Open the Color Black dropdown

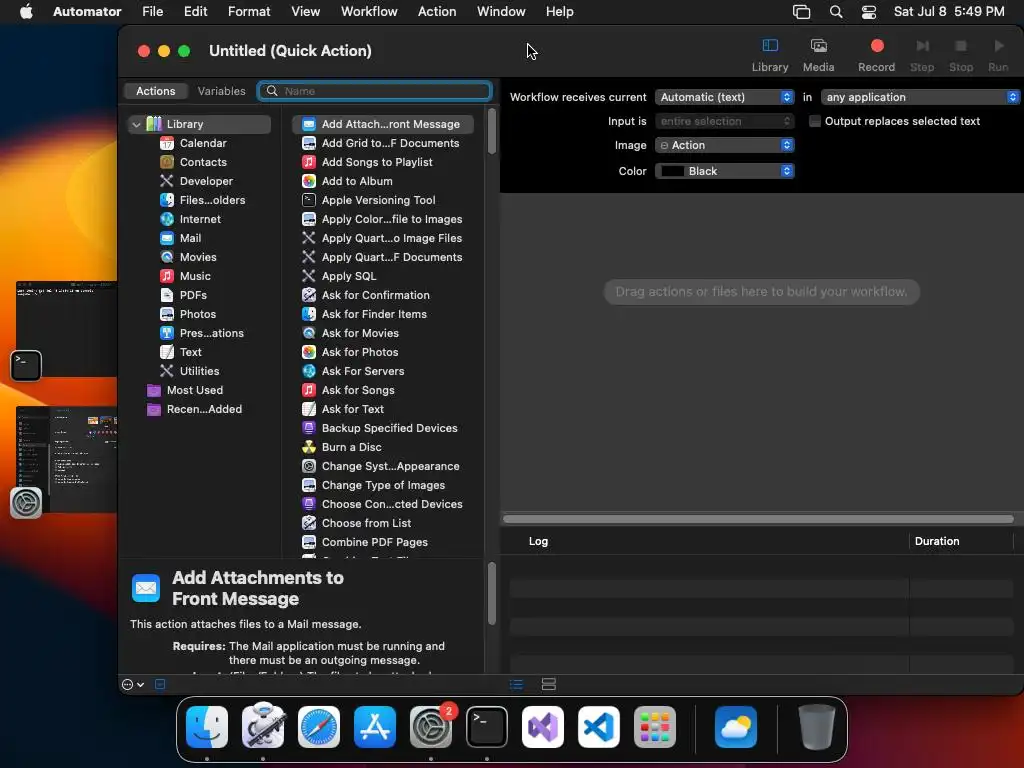click(x=724, y=171)
